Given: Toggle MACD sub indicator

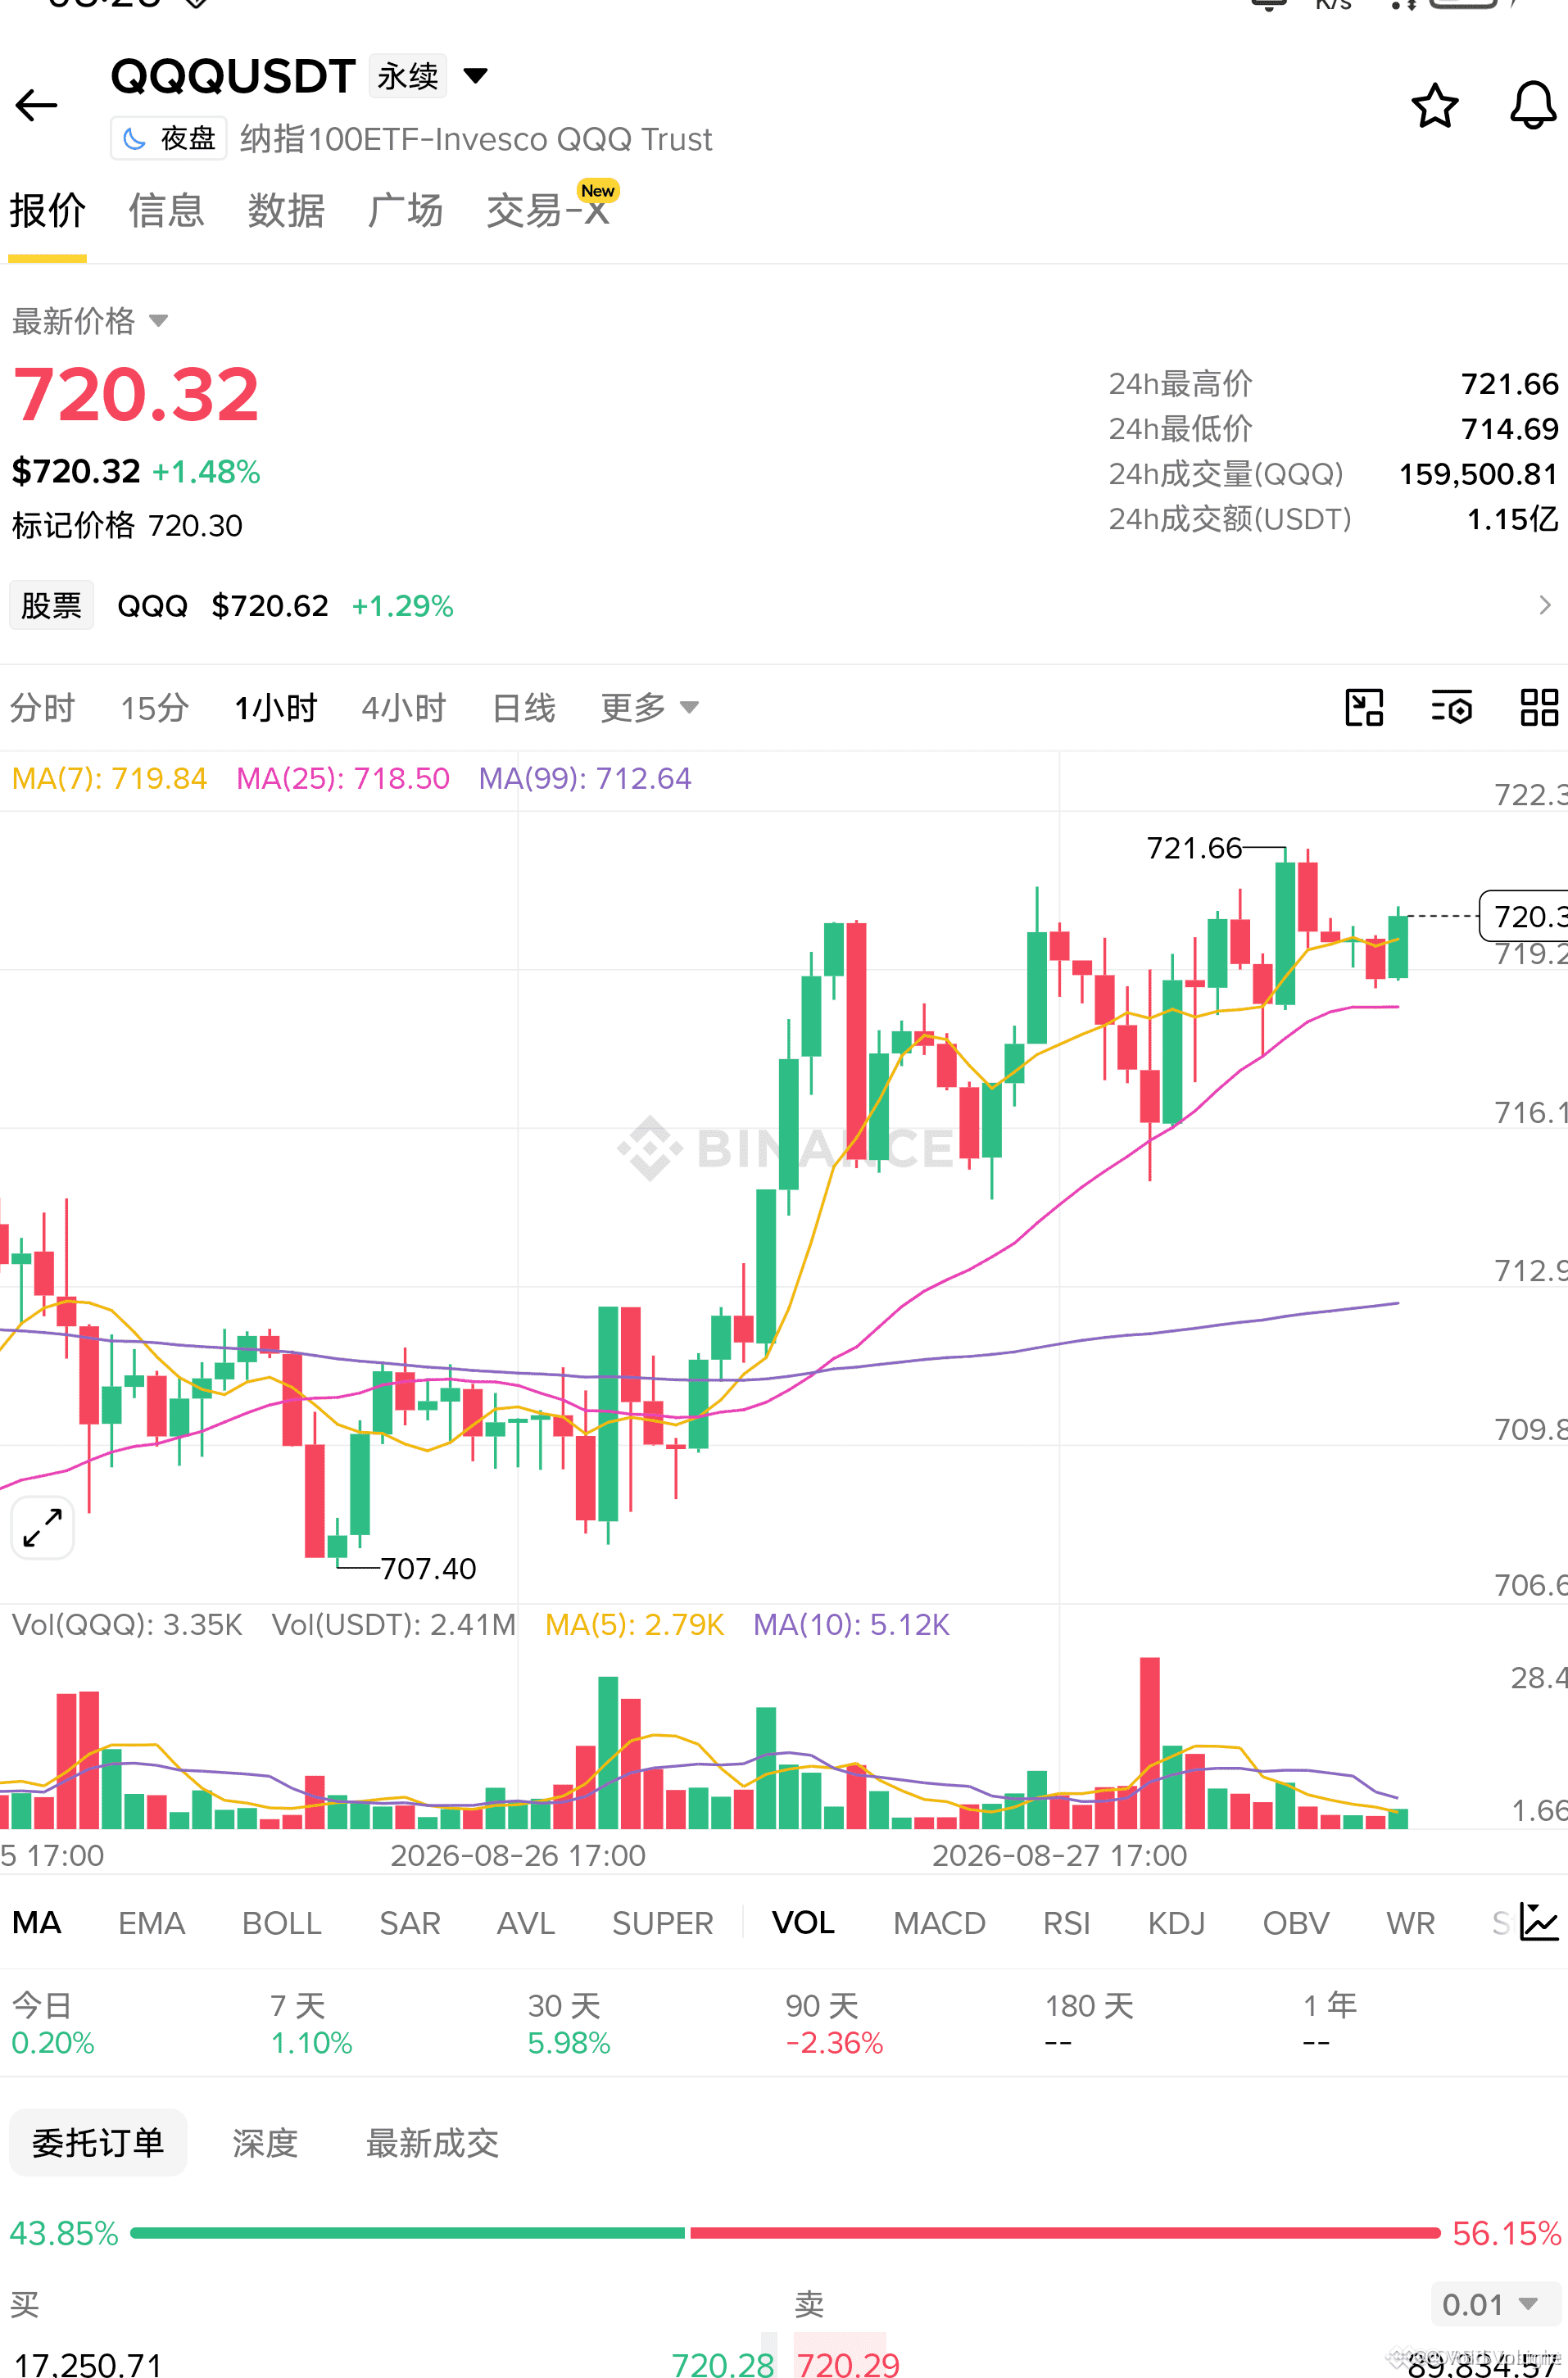Looking at the screenshot, I should tap(940, 1922).
